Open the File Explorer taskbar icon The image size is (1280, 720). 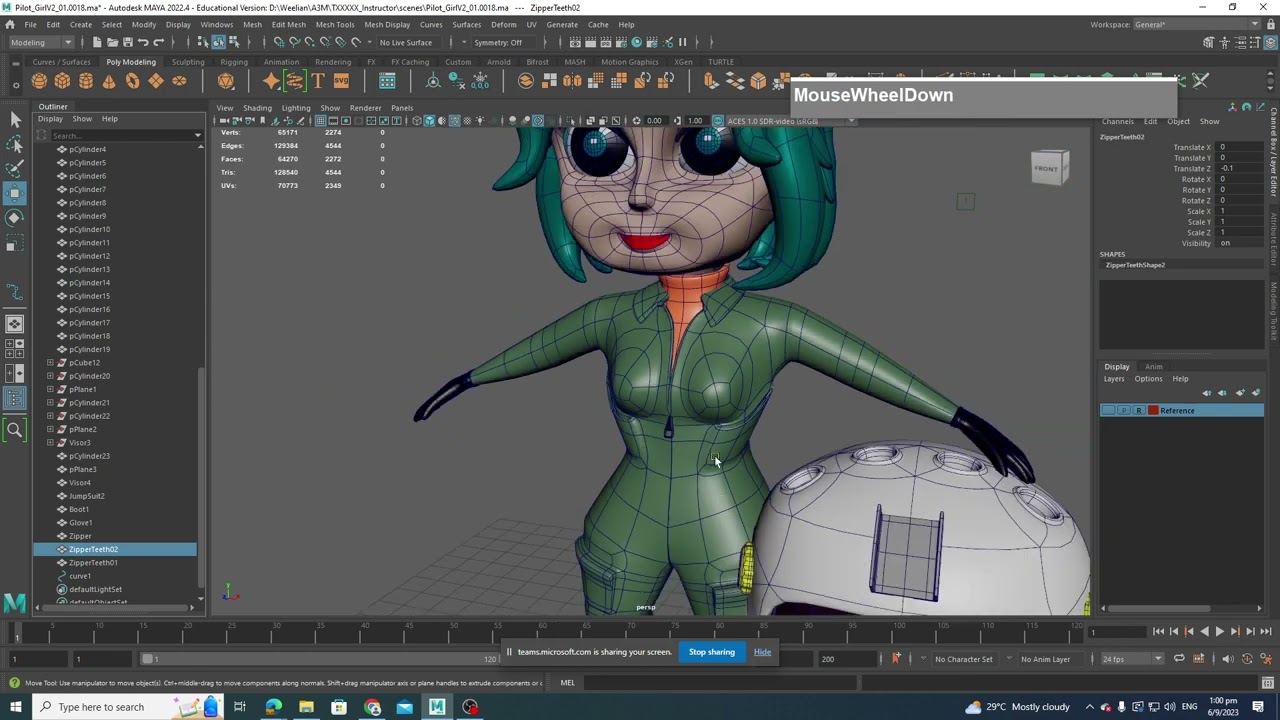click(x=306, y=707)
